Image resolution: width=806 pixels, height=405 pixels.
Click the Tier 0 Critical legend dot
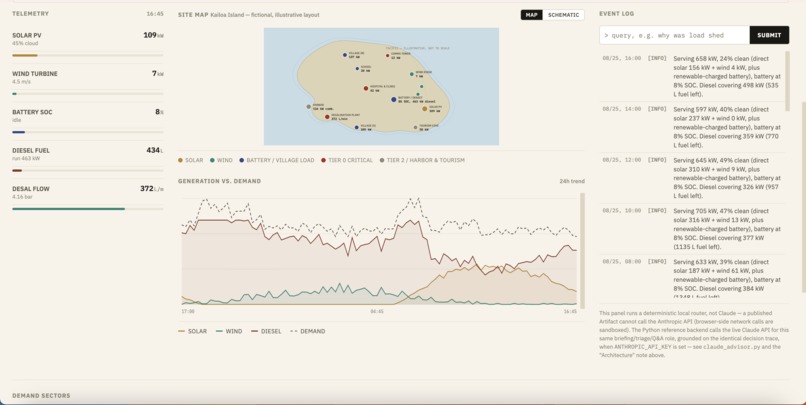pyautogui.click(x=324, y=160)
